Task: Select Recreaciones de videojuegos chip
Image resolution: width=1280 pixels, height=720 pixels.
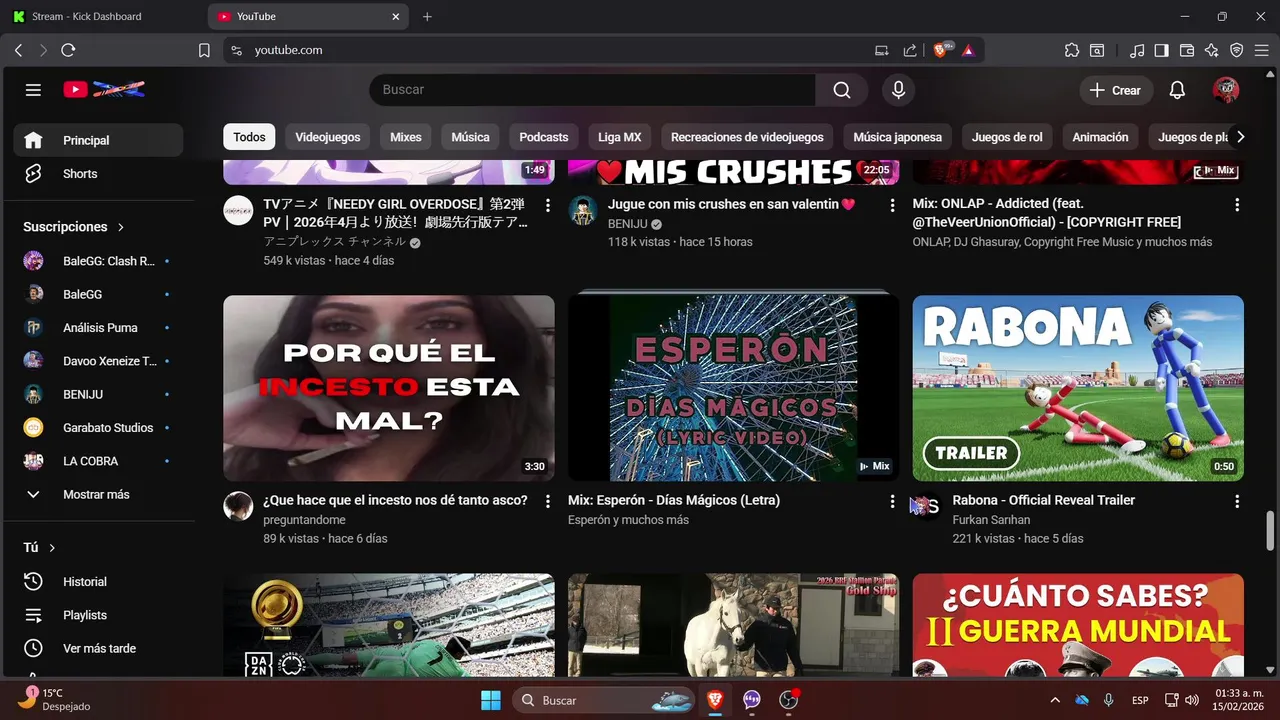Action: [747, 137]
